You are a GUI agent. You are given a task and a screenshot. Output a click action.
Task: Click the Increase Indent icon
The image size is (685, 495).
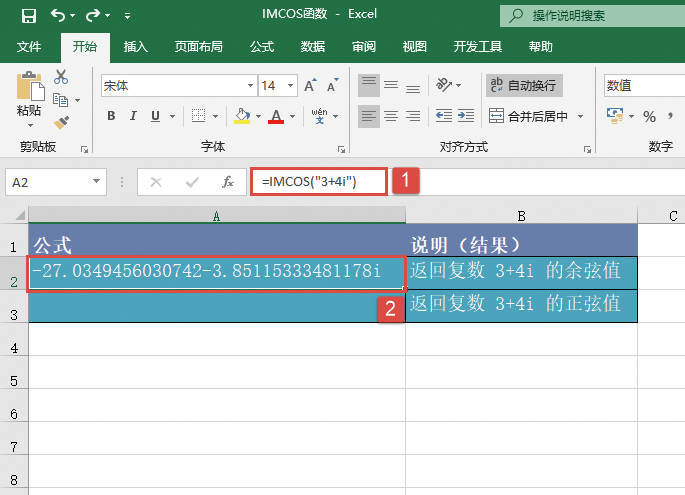click(x=468, y=116)
